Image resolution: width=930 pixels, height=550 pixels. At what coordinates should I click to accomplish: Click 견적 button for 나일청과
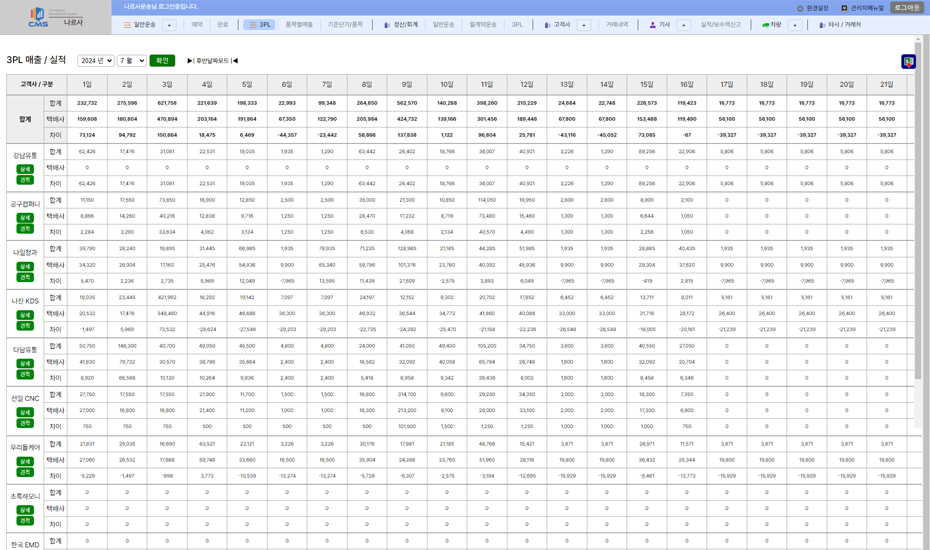25,277
